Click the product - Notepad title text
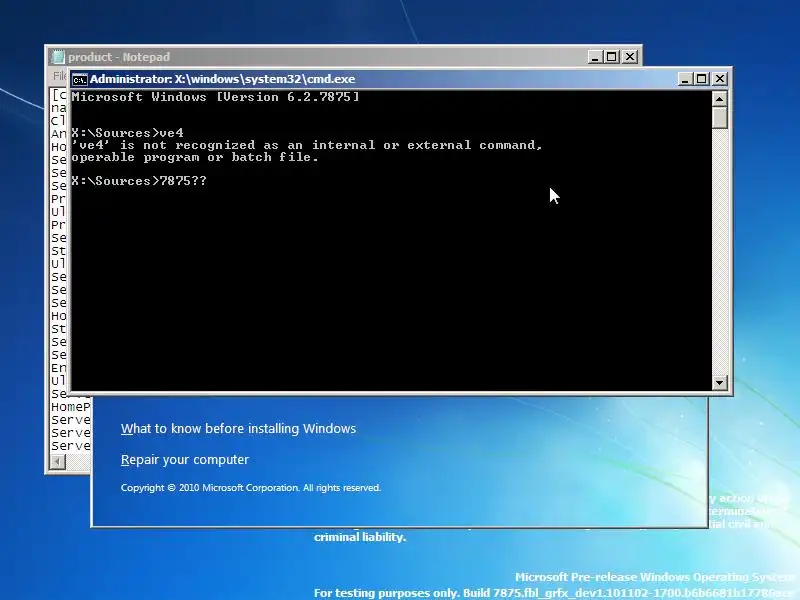This screenshot has height=600, width=800. (119, 57)
